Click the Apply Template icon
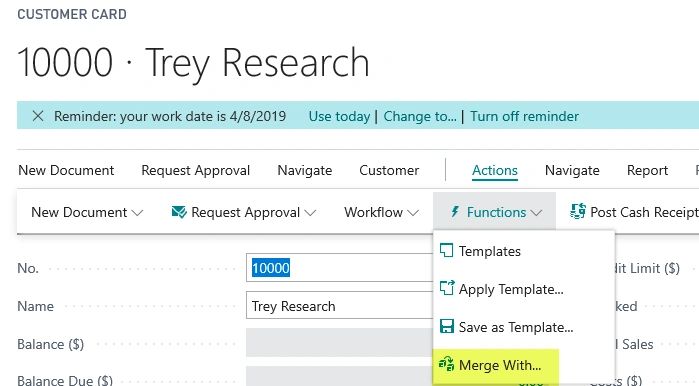 pyautogui.click(x=447, y=288)
